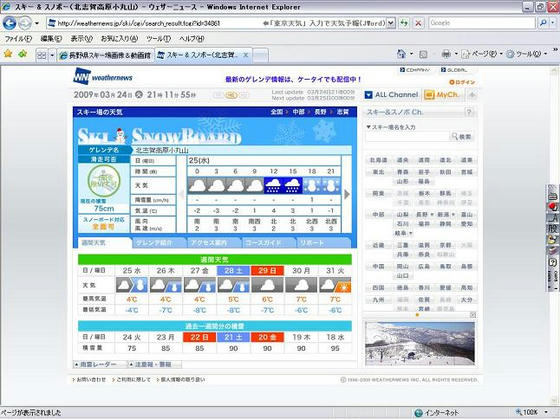Screen dimensions: 560x419
Task: Click the ログイン link
Action: coord(462,82)
